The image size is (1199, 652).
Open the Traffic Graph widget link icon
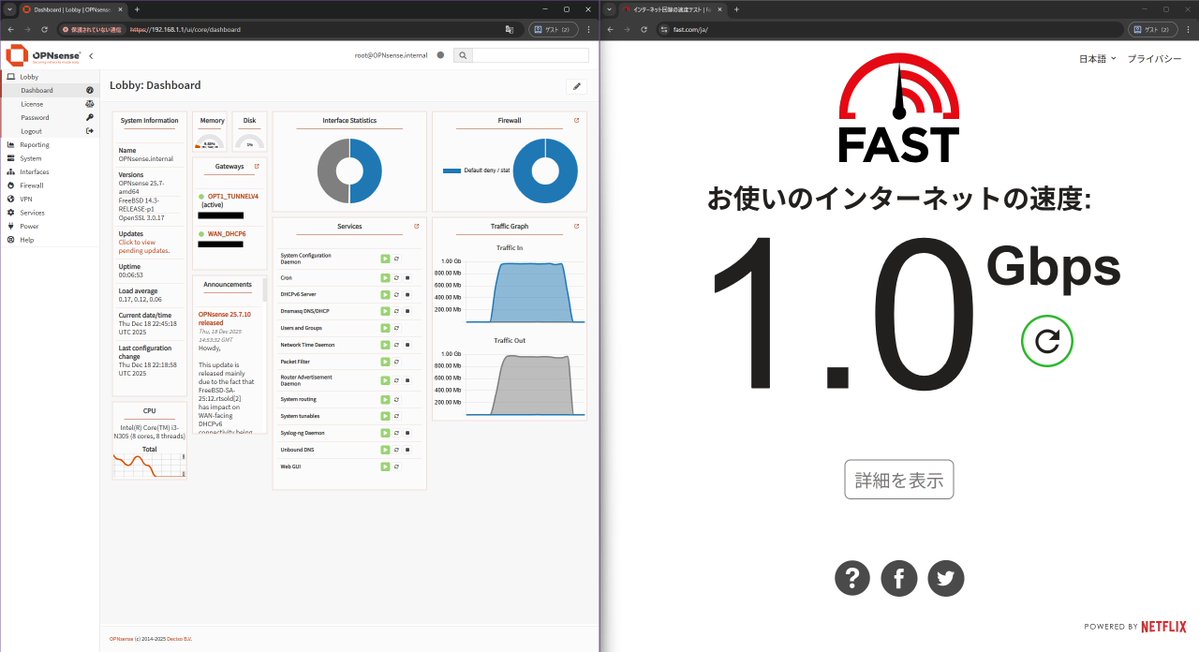[x=576, y=226]
